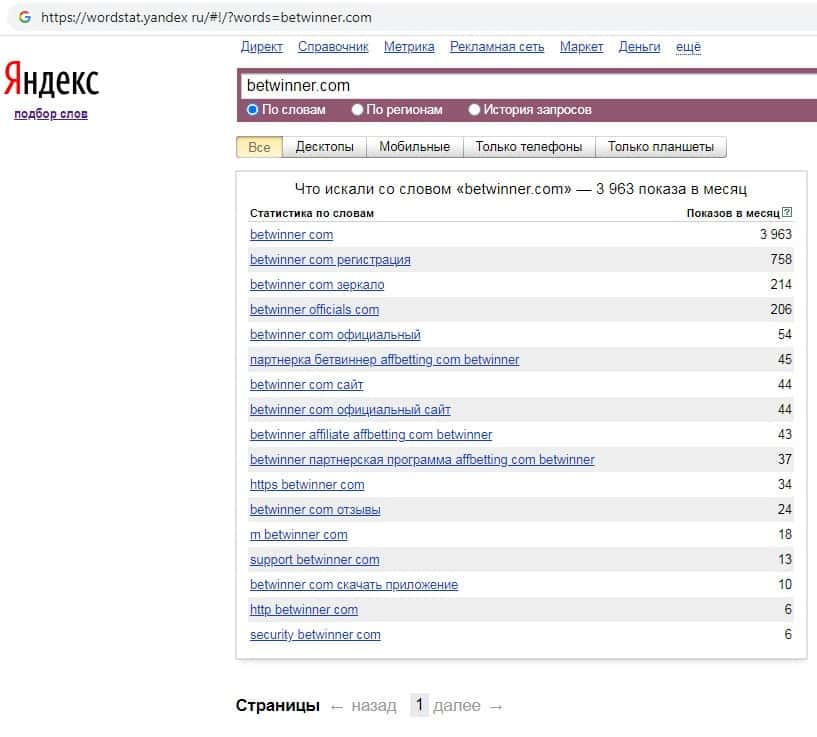Viewport: 817px width, 737px height.
Task: Open the security betwinner com keyword link
Action: [x=315, y=635]
